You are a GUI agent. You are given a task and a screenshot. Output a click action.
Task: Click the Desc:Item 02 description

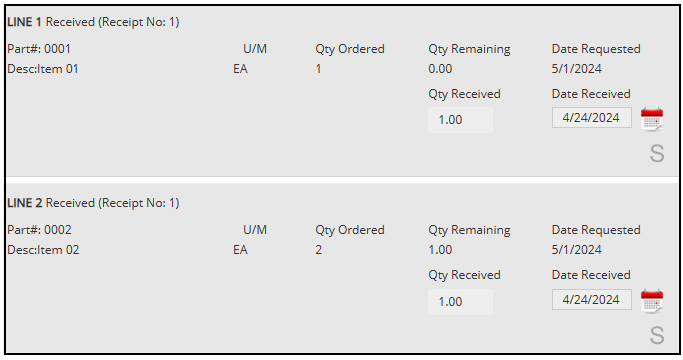click(43, 250)
